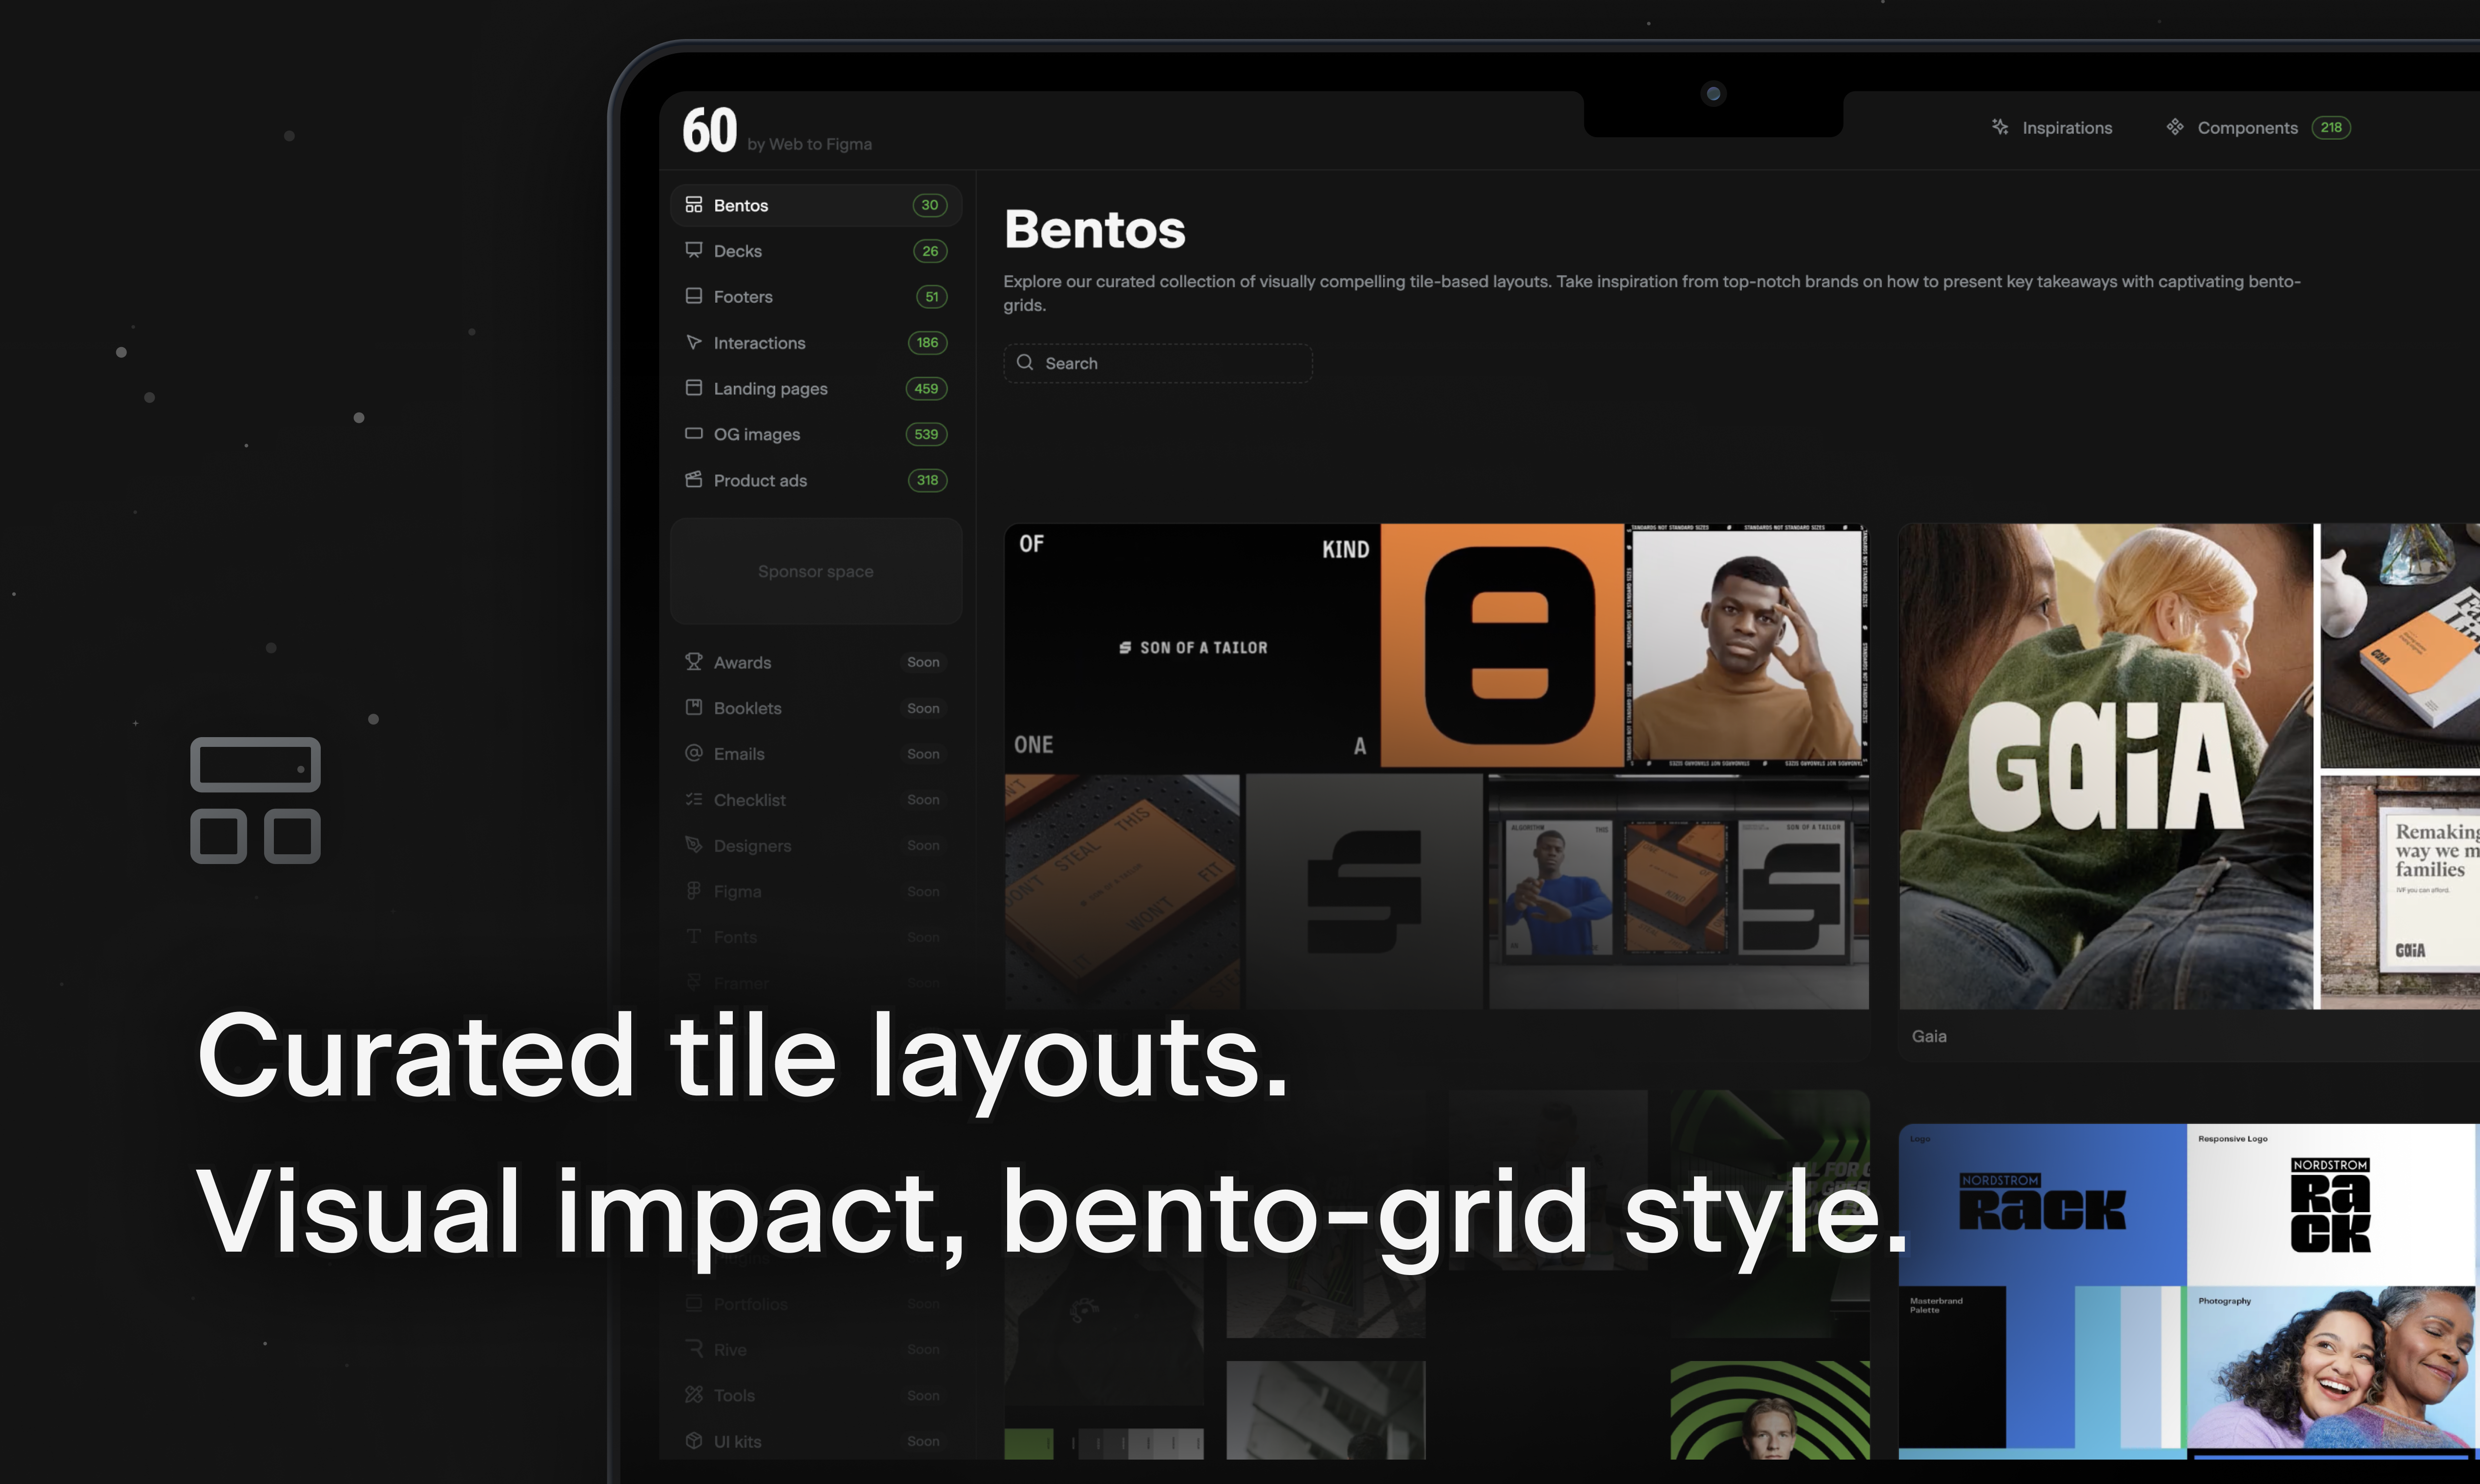Click the Interactions cursor icon
Screen dimensions: 2480x1484
pyautogui.click(x=693, y=342)
